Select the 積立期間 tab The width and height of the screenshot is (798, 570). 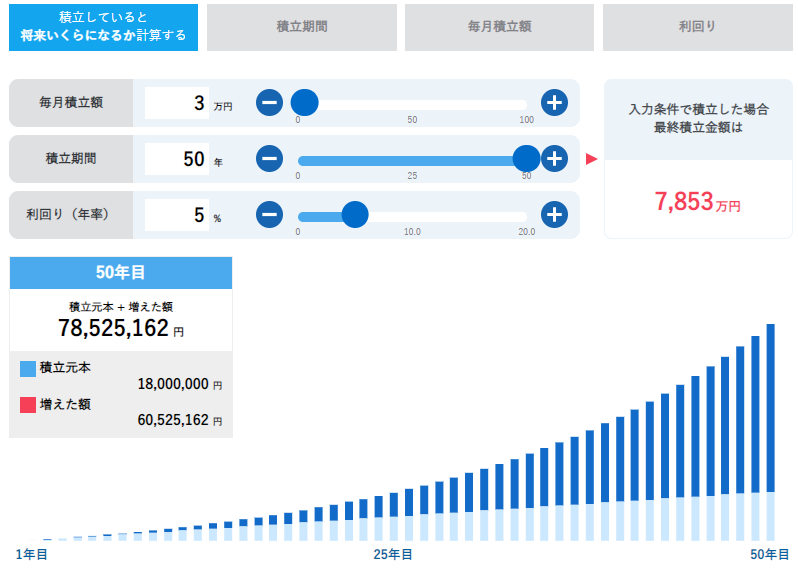301,27
